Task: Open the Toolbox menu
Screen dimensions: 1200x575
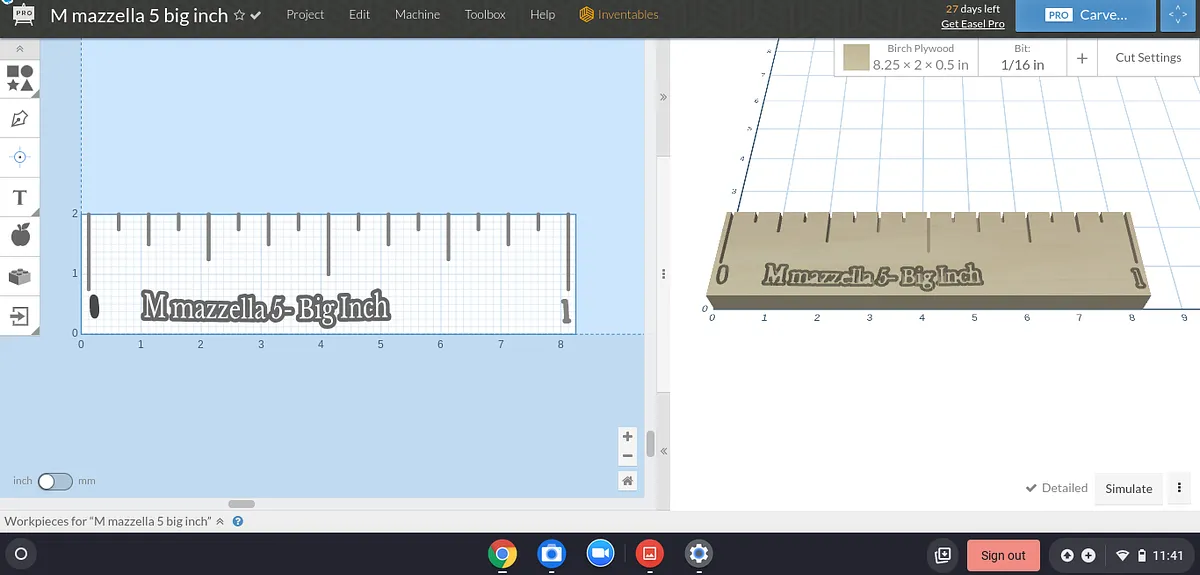Action: coord(485,15)
